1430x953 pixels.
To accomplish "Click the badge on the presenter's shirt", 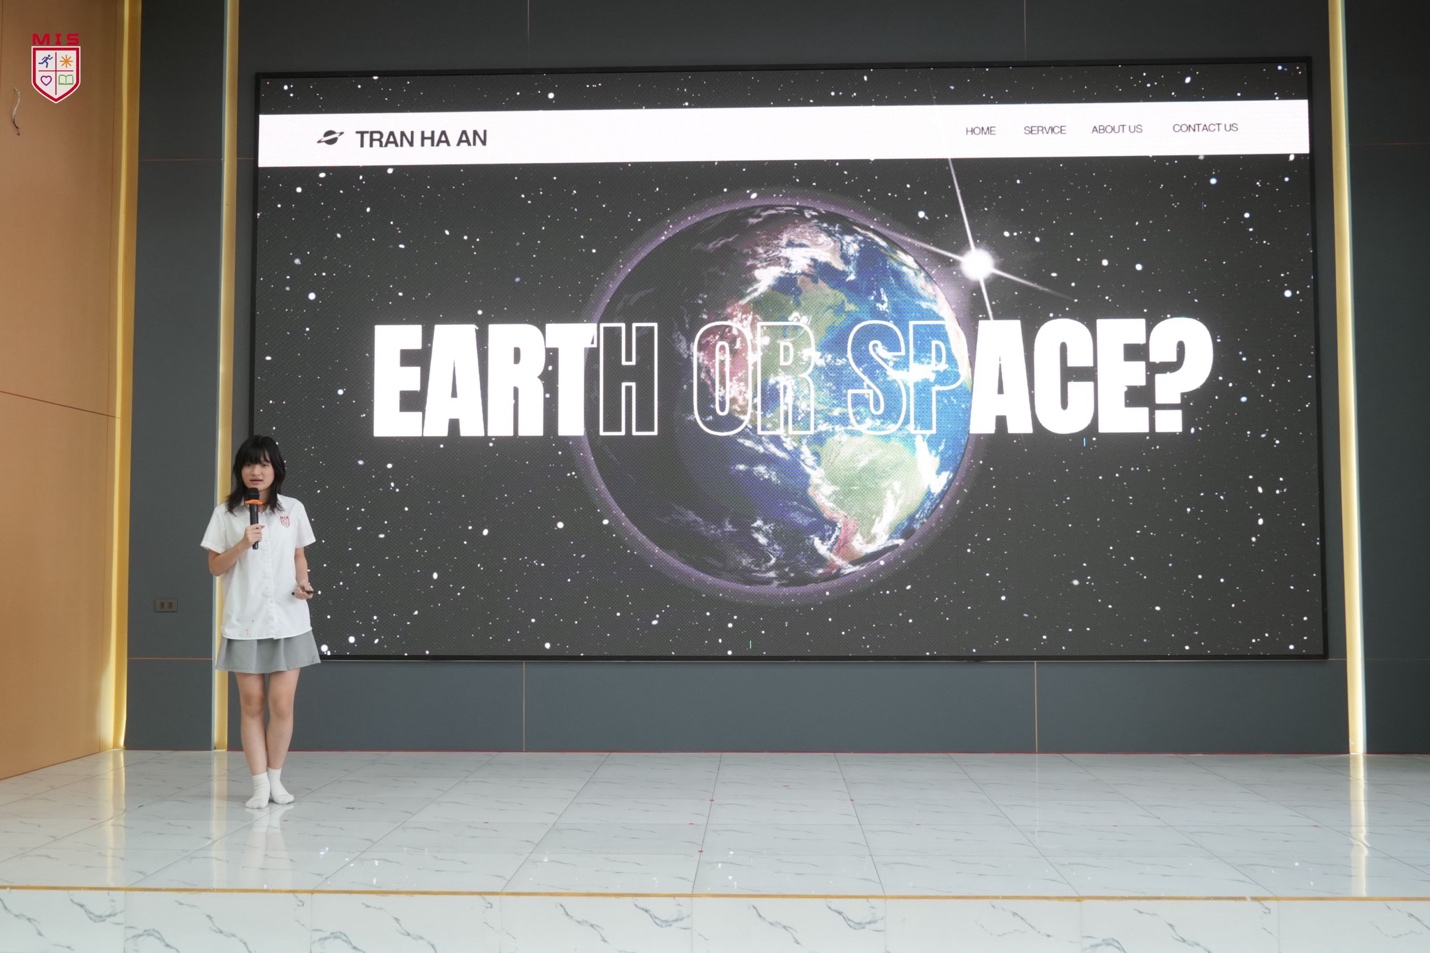I will [x=284, y=520].
